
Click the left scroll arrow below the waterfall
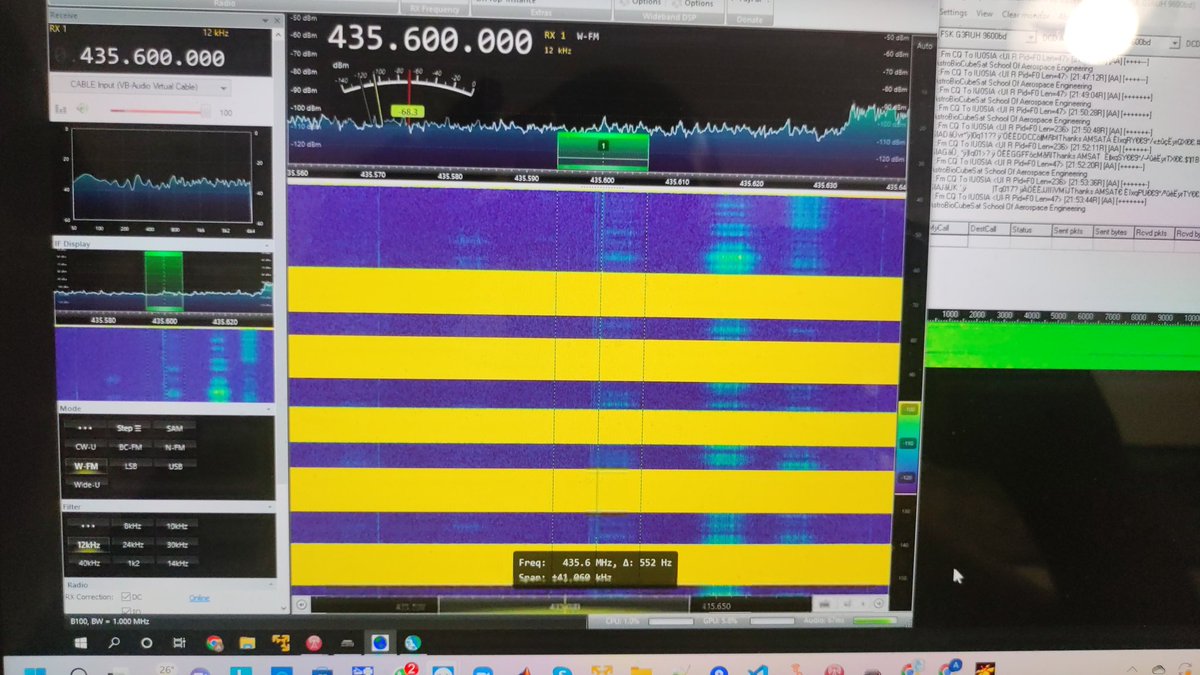[x=301, y=604]
